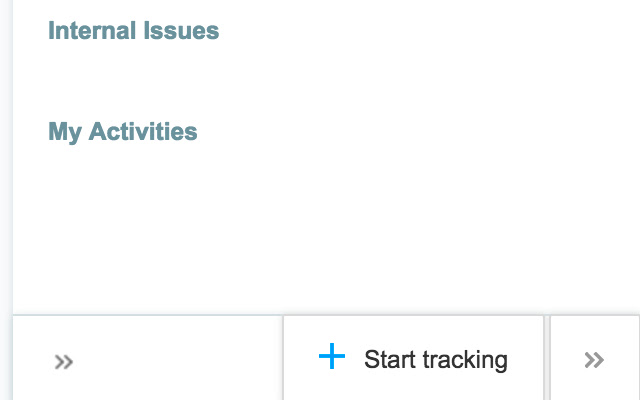
Task: Click the right double-chevron icon
Action: click(x=594, y=360)
